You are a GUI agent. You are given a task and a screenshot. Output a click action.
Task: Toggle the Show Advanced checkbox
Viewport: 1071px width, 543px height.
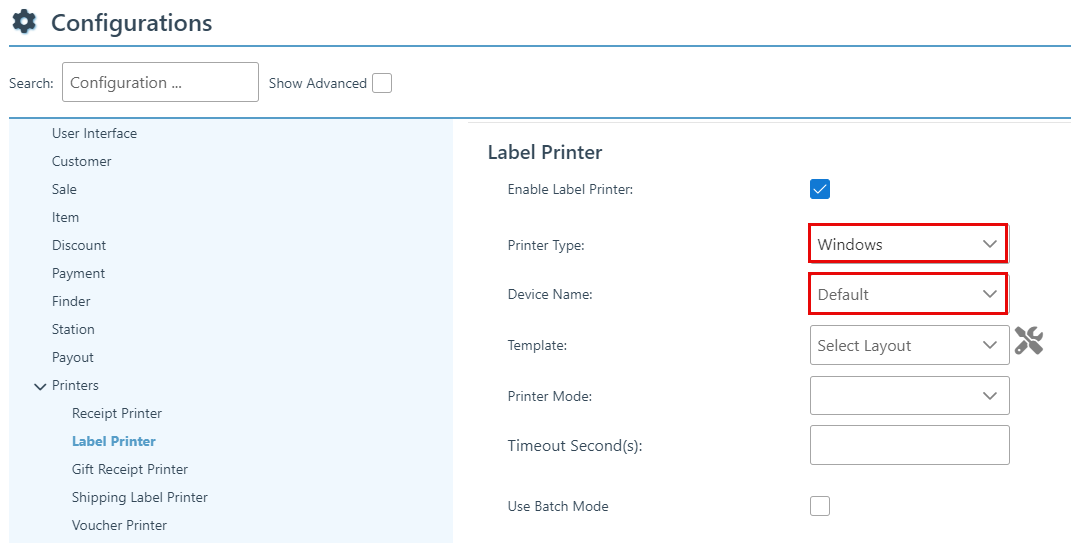(382, 83)
